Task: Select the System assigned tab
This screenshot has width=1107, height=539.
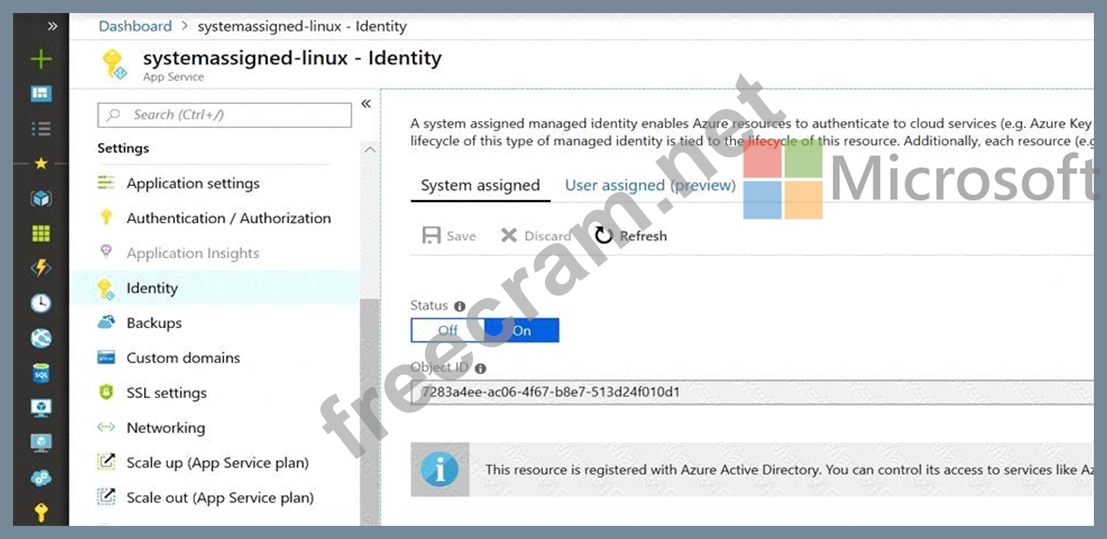Action: (x=480, y=186)
